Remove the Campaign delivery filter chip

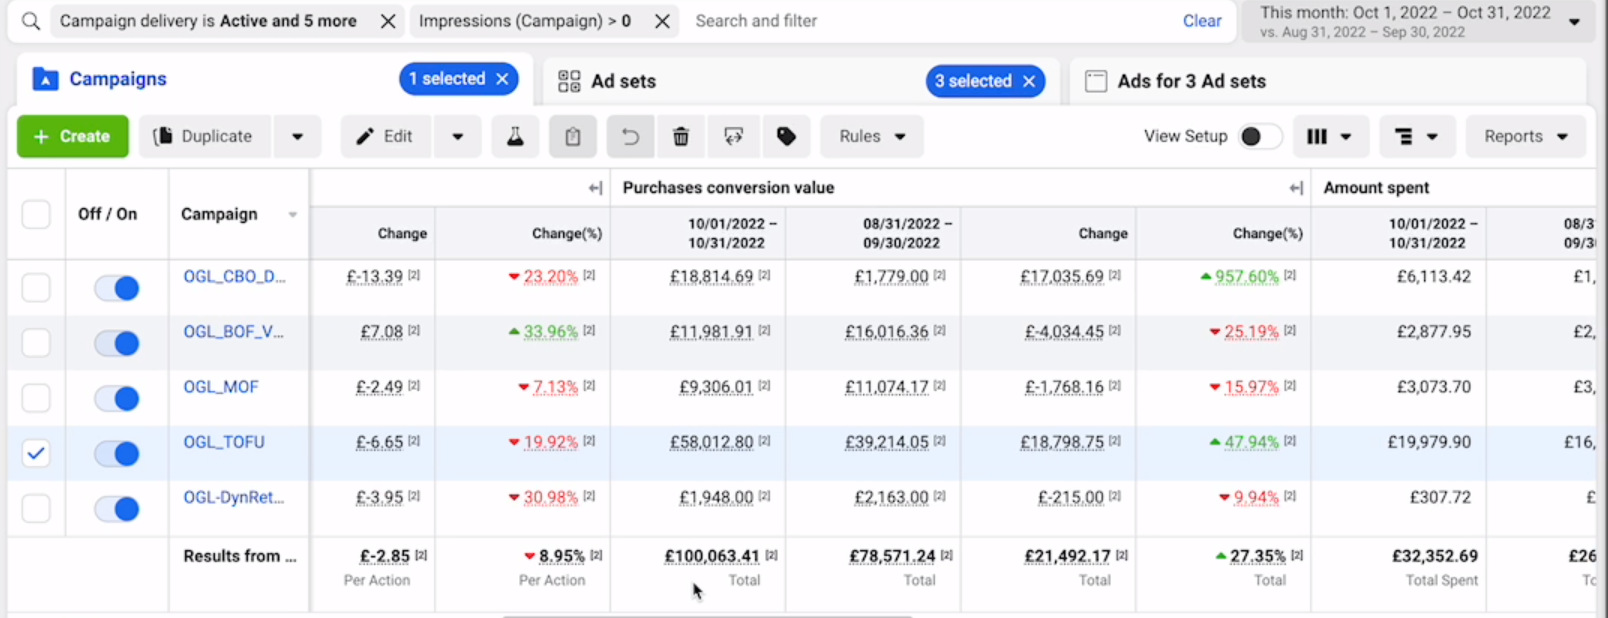pos(388,21)
